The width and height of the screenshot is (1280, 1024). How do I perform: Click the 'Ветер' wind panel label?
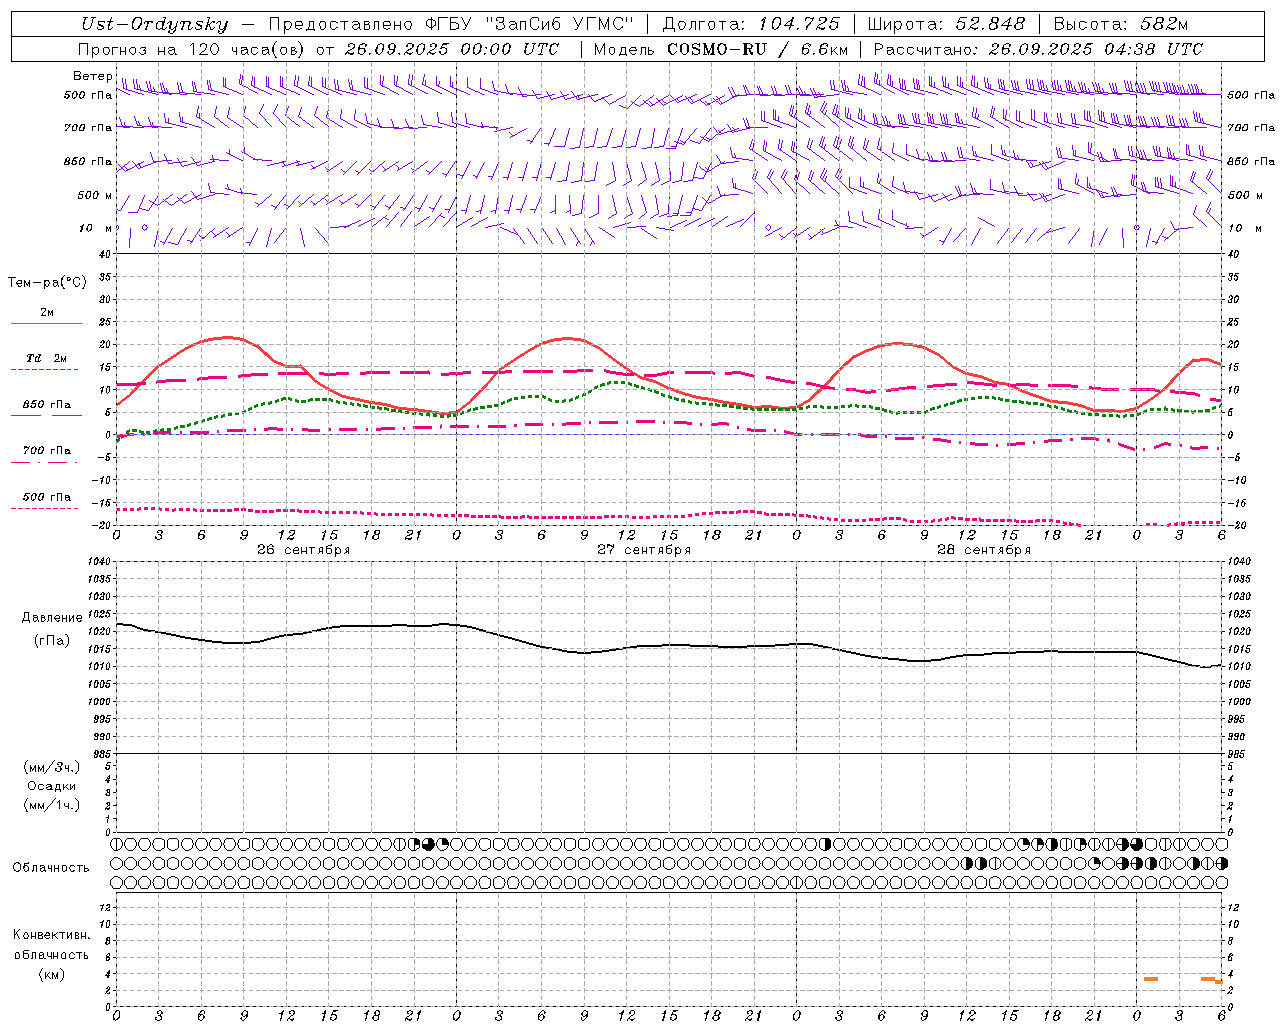point(92,76)
